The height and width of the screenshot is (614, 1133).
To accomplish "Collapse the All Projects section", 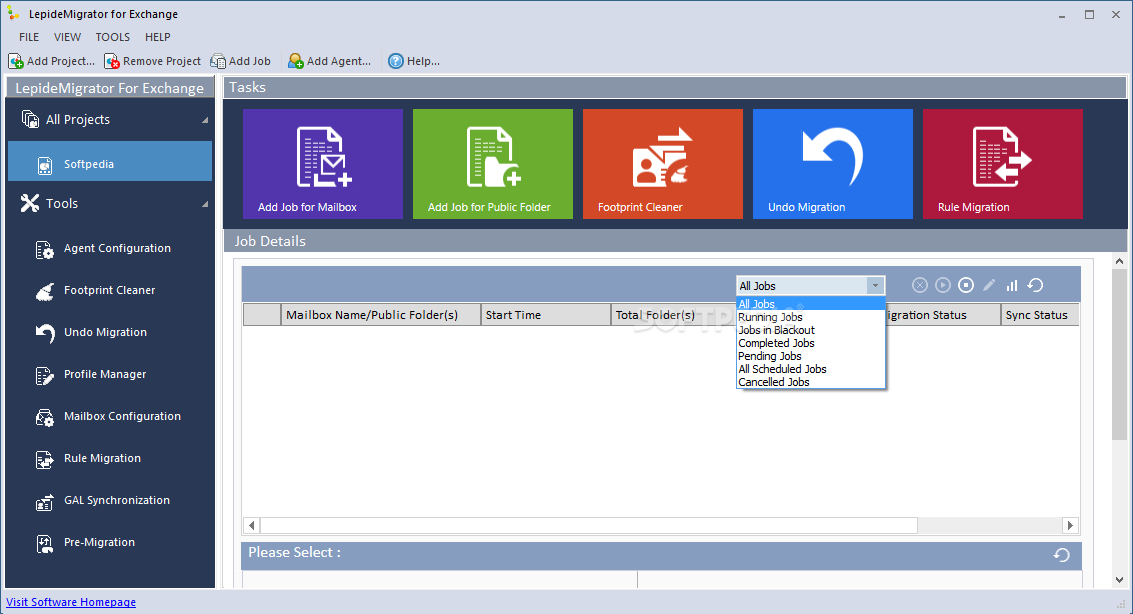I will point(204,120).
